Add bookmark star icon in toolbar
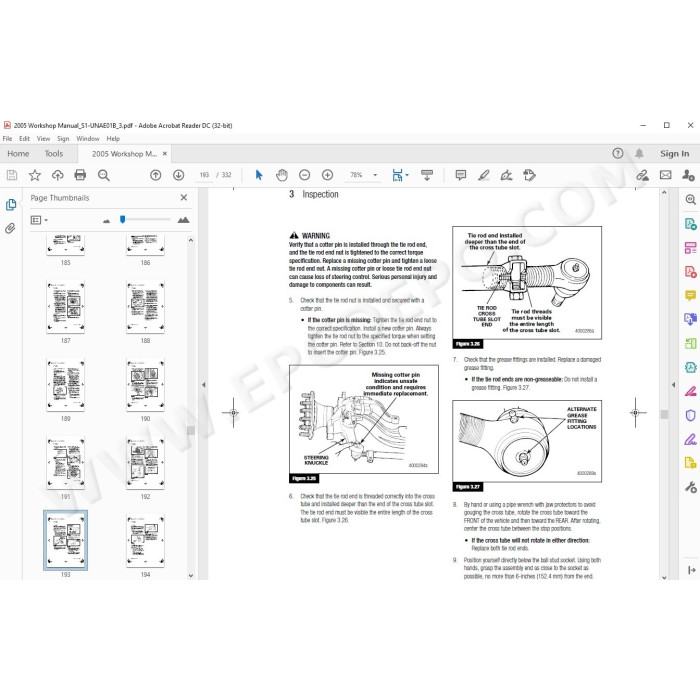 [35, 175]
